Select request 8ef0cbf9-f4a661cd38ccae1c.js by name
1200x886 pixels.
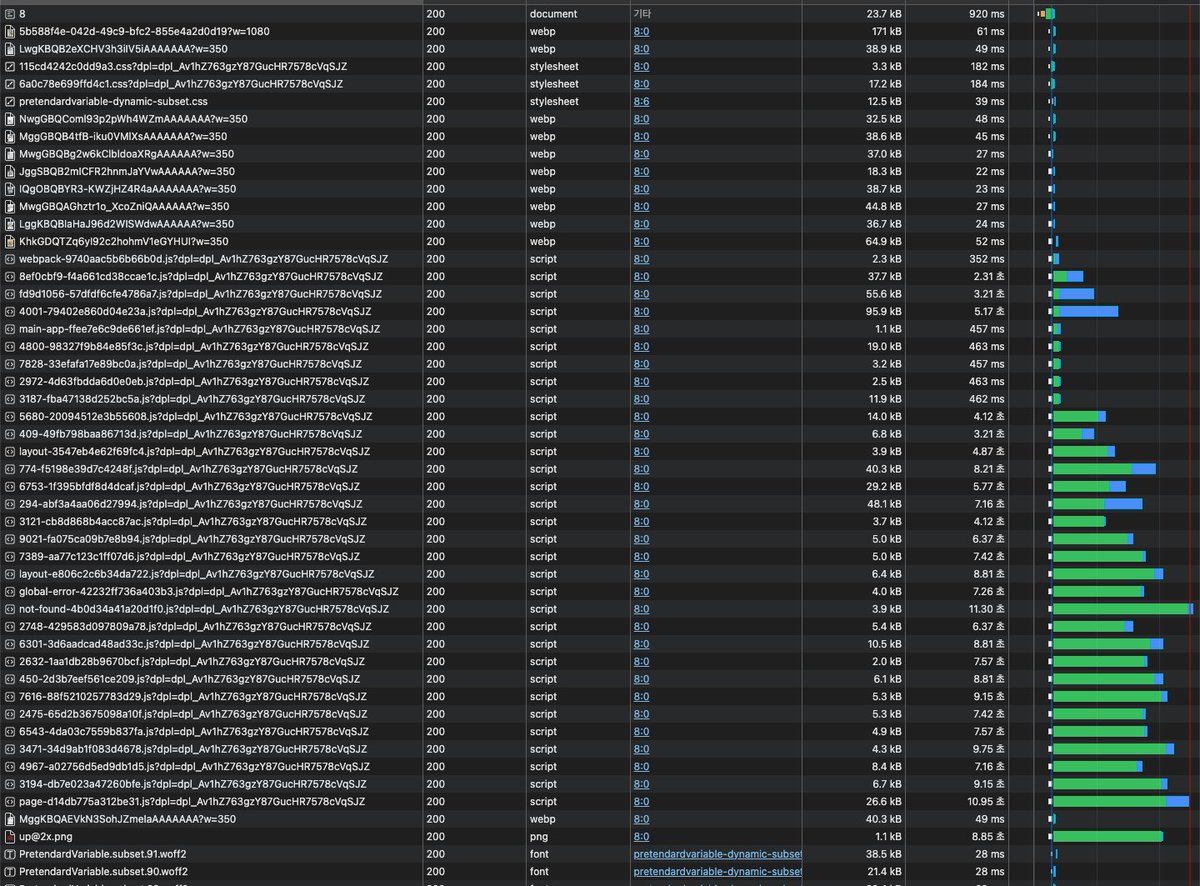201,276
